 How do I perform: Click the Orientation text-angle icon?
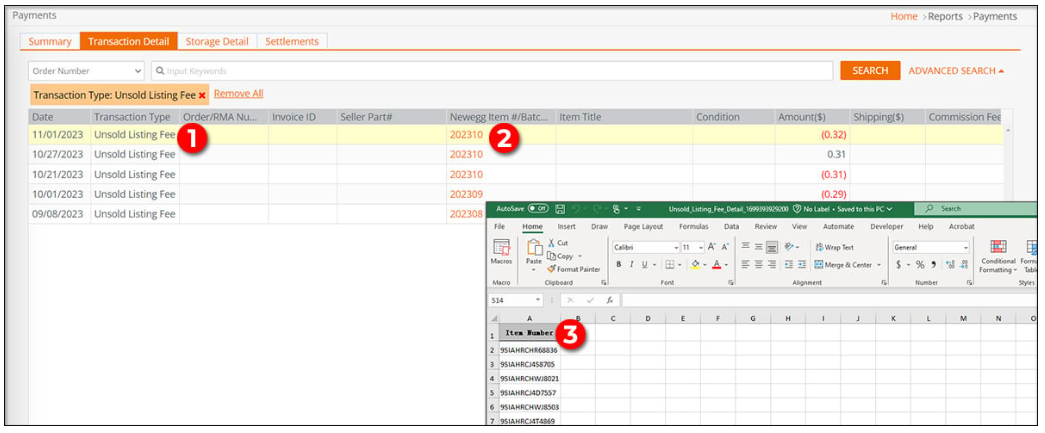coord(790,246)
